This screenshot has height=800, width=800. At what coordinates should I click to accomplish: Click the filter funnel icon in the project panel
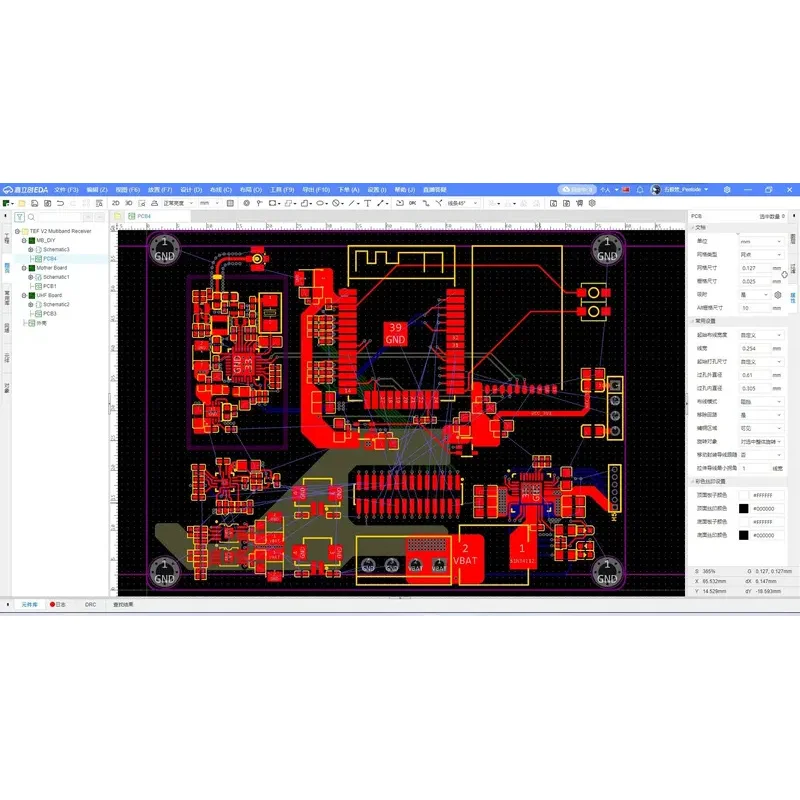pos(19,217)
